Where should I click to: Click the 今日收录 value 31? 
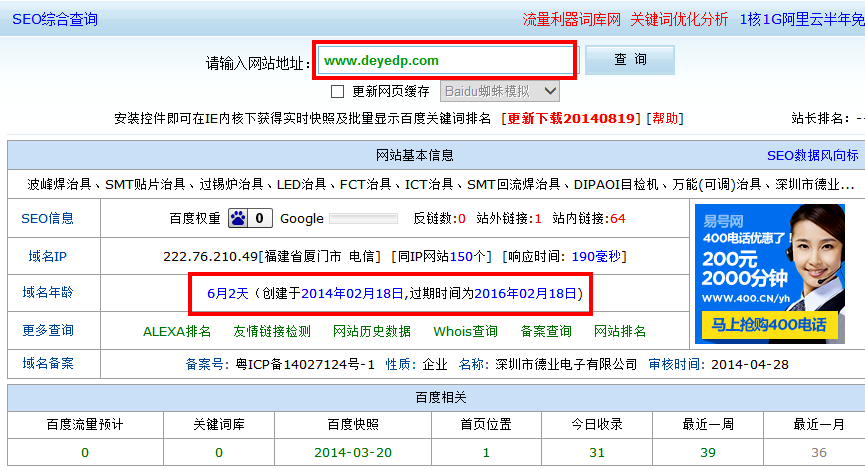(x=597, y=453)
